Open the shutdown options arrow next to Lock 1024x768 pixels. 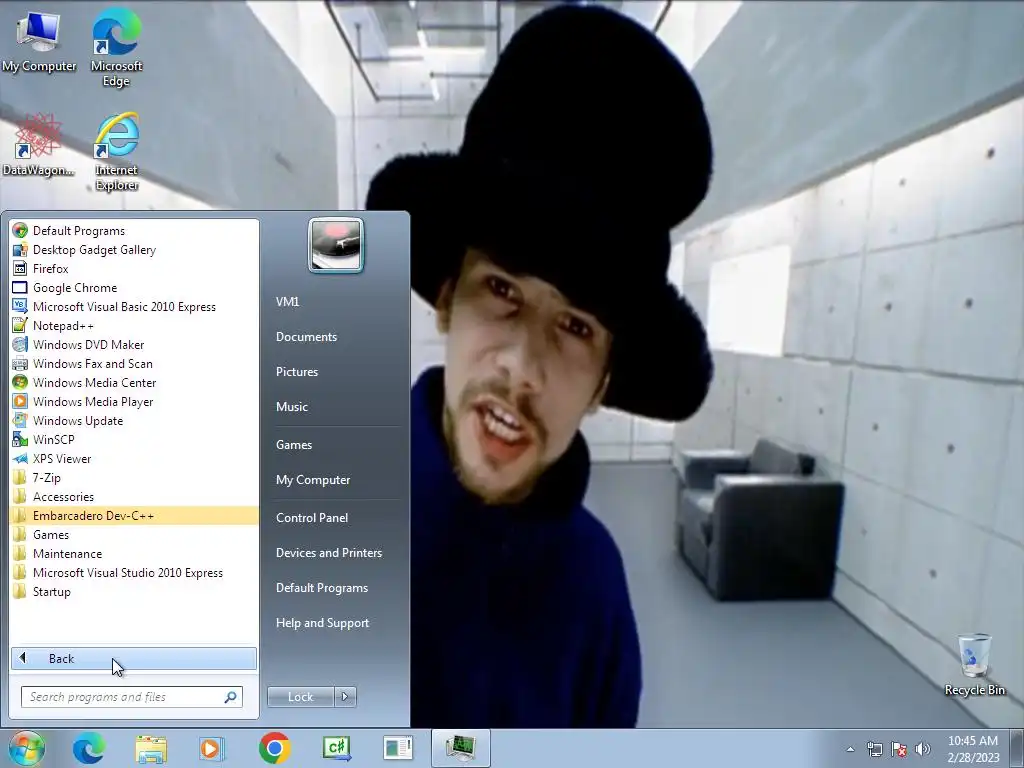tap(345, 697)
